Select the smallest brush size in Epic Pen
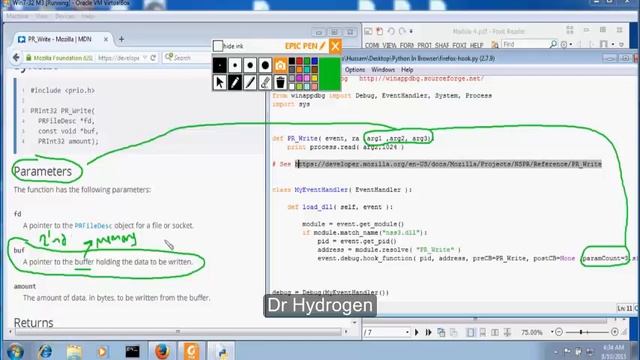The image size is (640, 360). coord(220,65)
